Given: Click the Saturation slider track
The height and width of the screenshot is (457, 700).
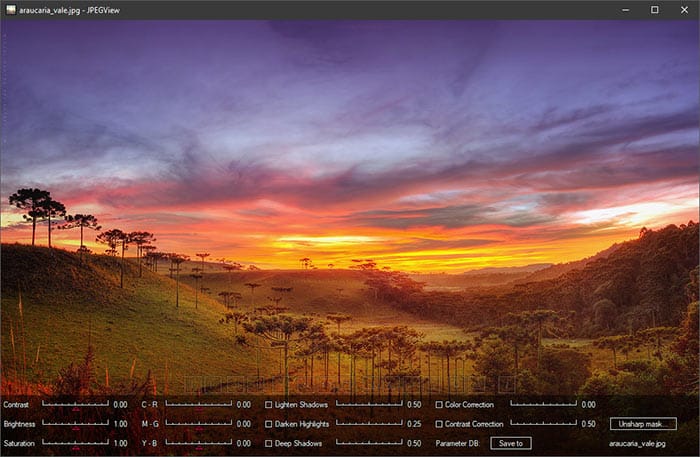Looking at the screenshot, I should click(x=75, y=443).
